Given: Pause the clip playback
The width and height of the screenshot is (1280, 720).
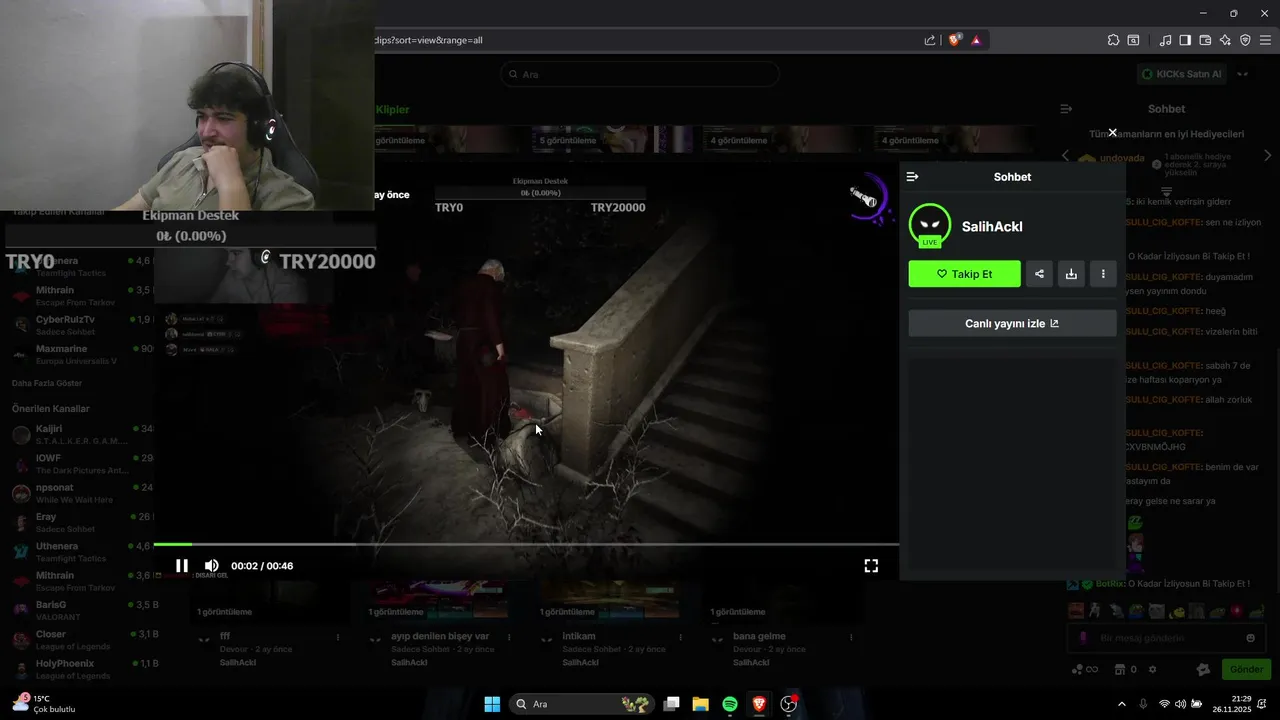Looking at the screenshot, I should click(x=182, y=566).
